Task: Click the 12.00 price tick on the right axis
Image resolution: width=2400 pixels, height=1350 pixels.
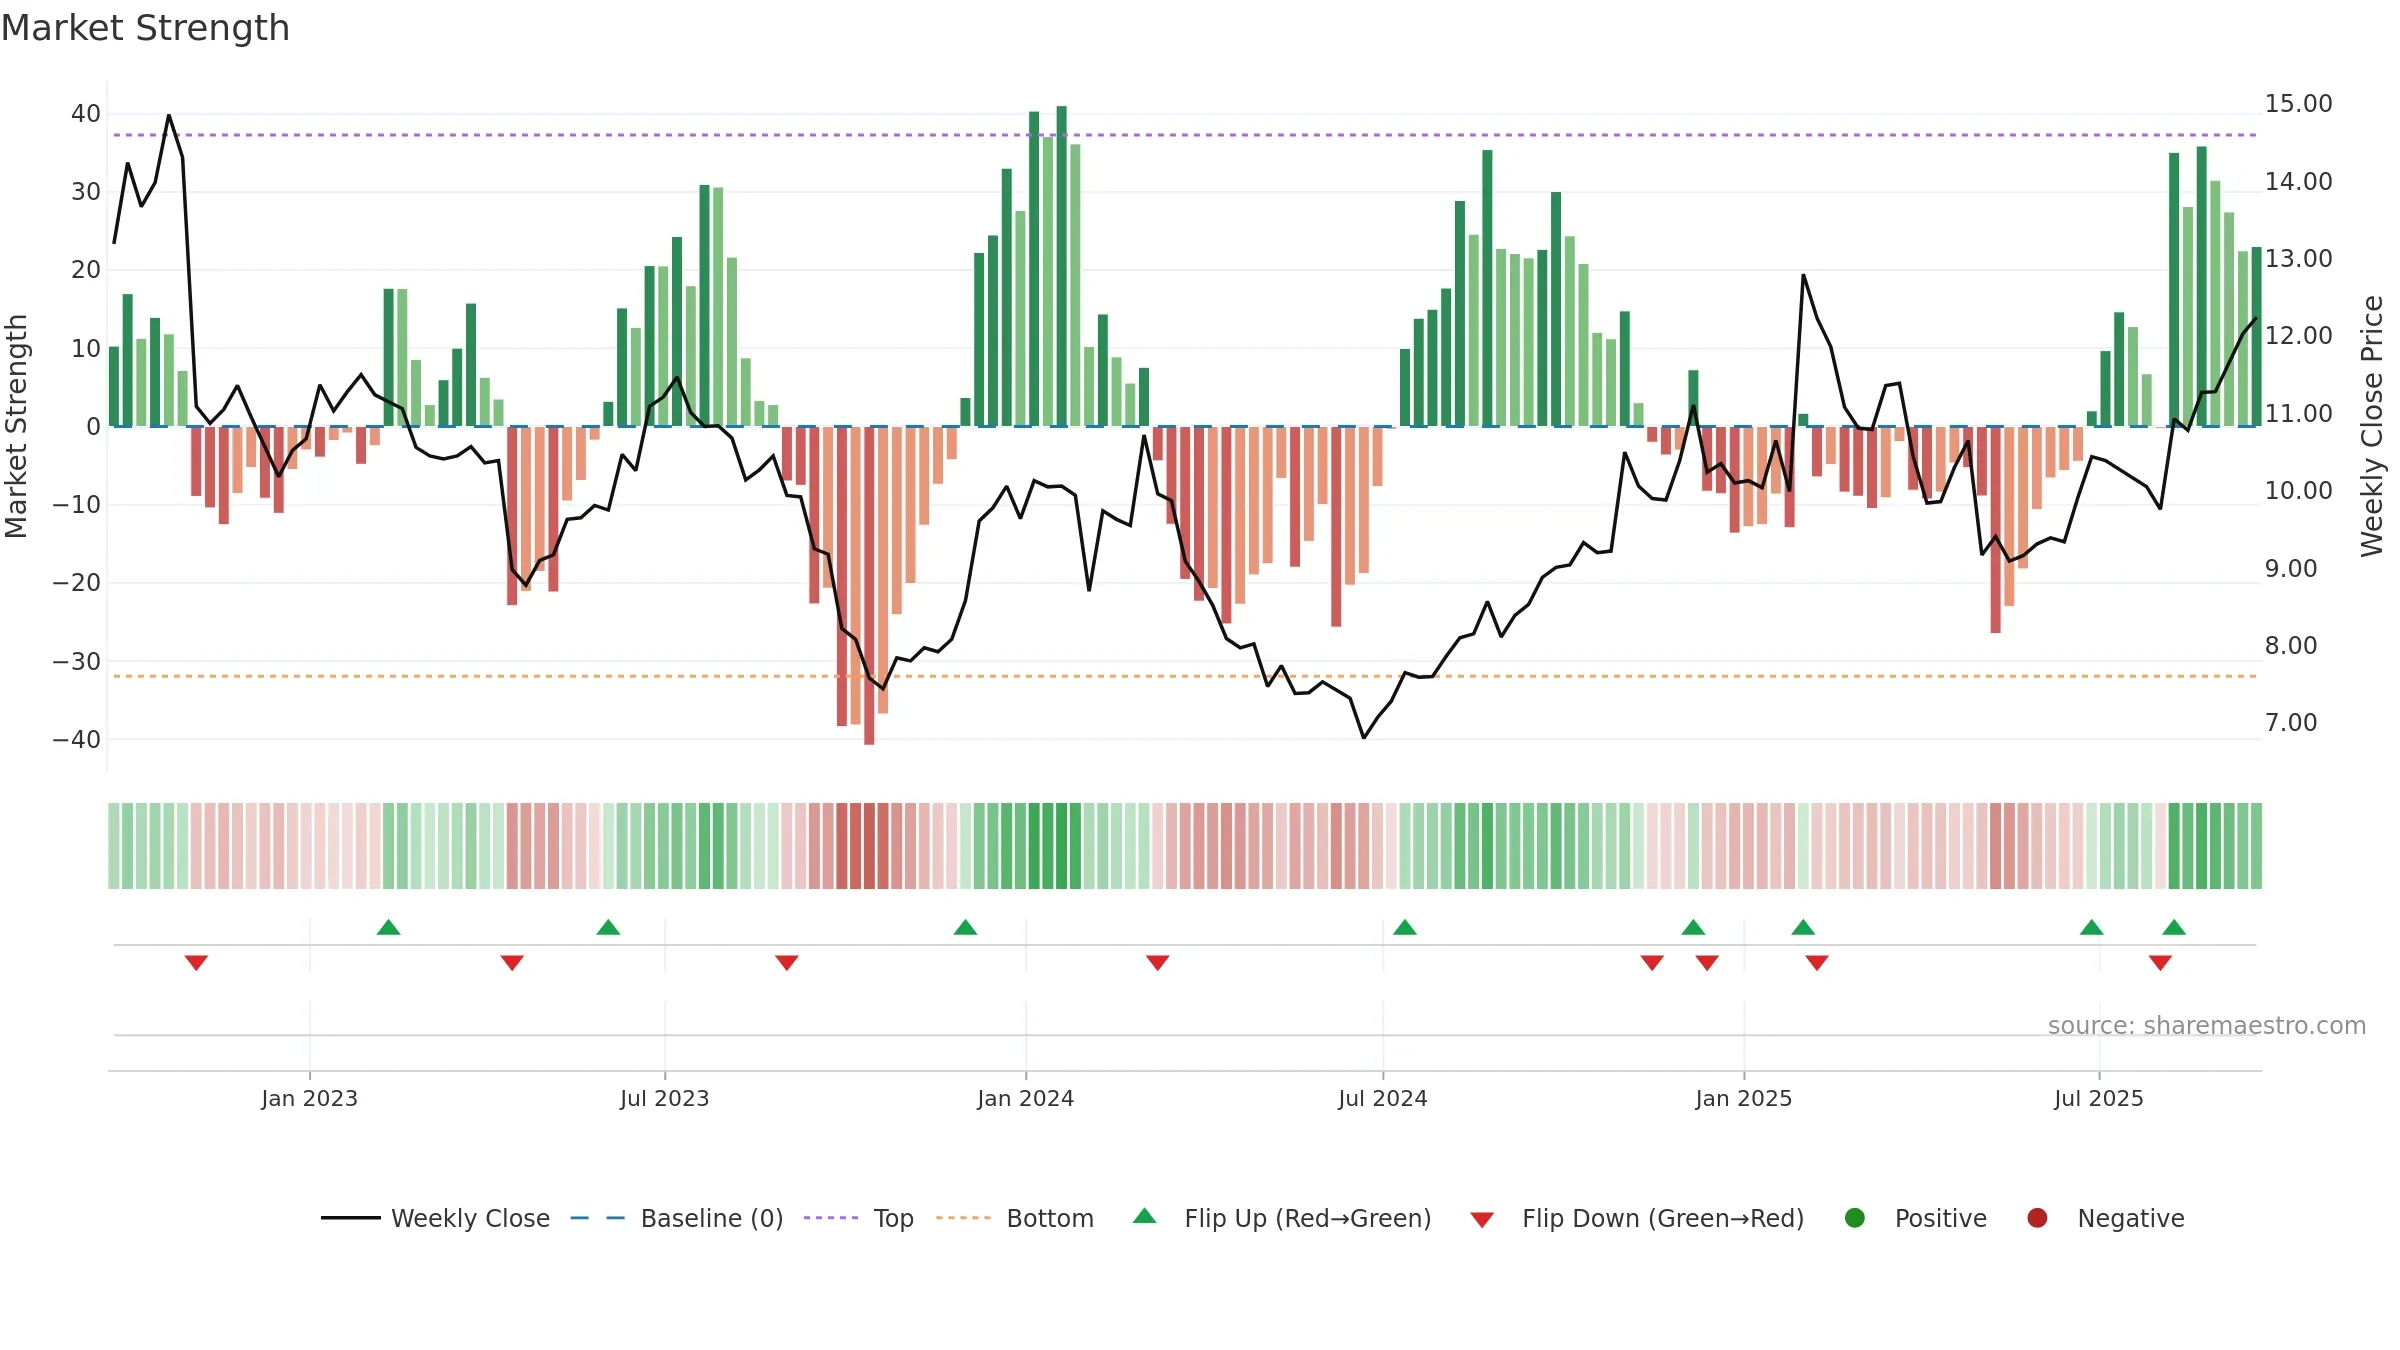Action: [x=2298, y=336]
